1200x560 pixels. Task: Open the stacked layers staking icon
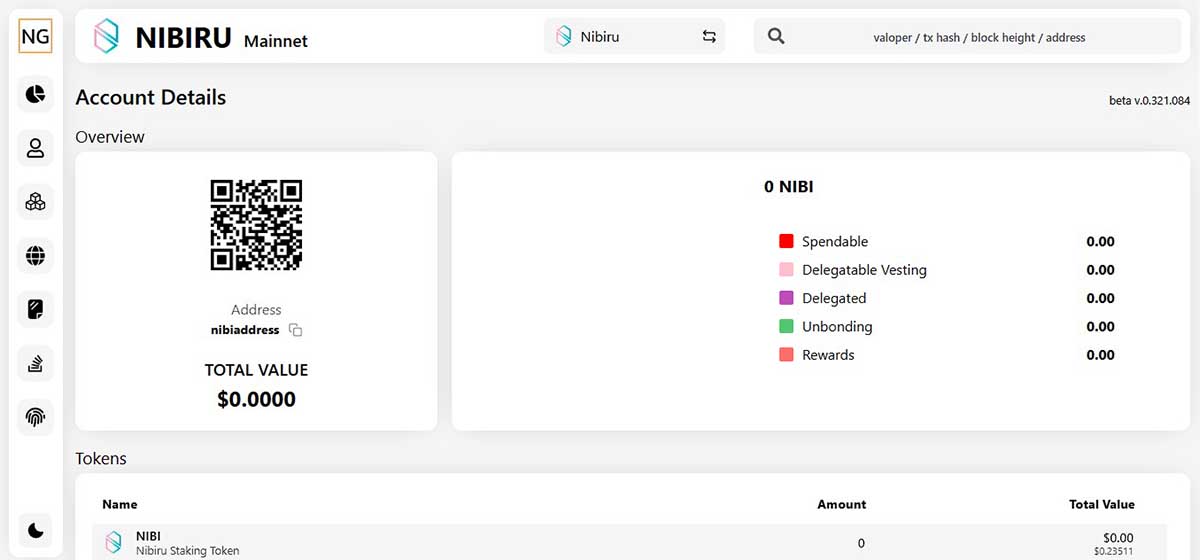tap(36, 364)
